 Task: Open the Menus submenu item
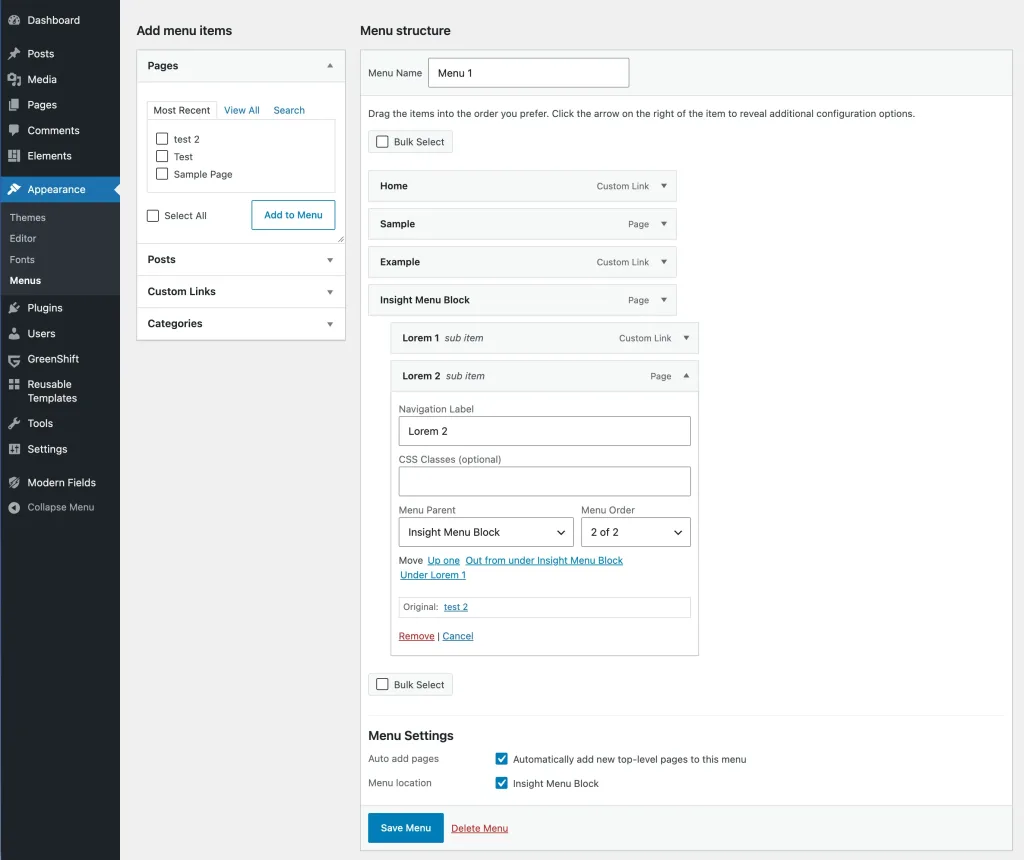[x=25, y=280]
